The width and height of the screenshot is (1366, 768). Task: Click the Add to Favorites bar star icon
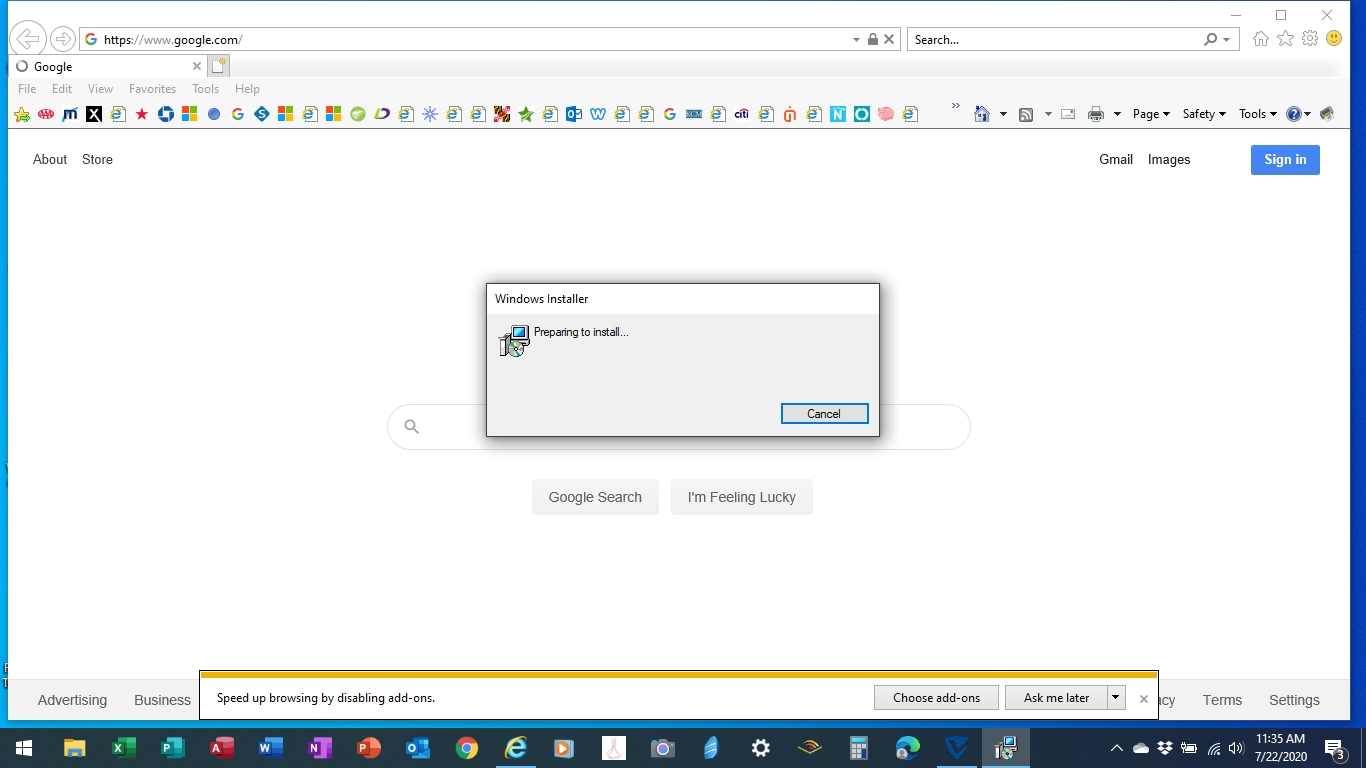(x=22, y=114)
